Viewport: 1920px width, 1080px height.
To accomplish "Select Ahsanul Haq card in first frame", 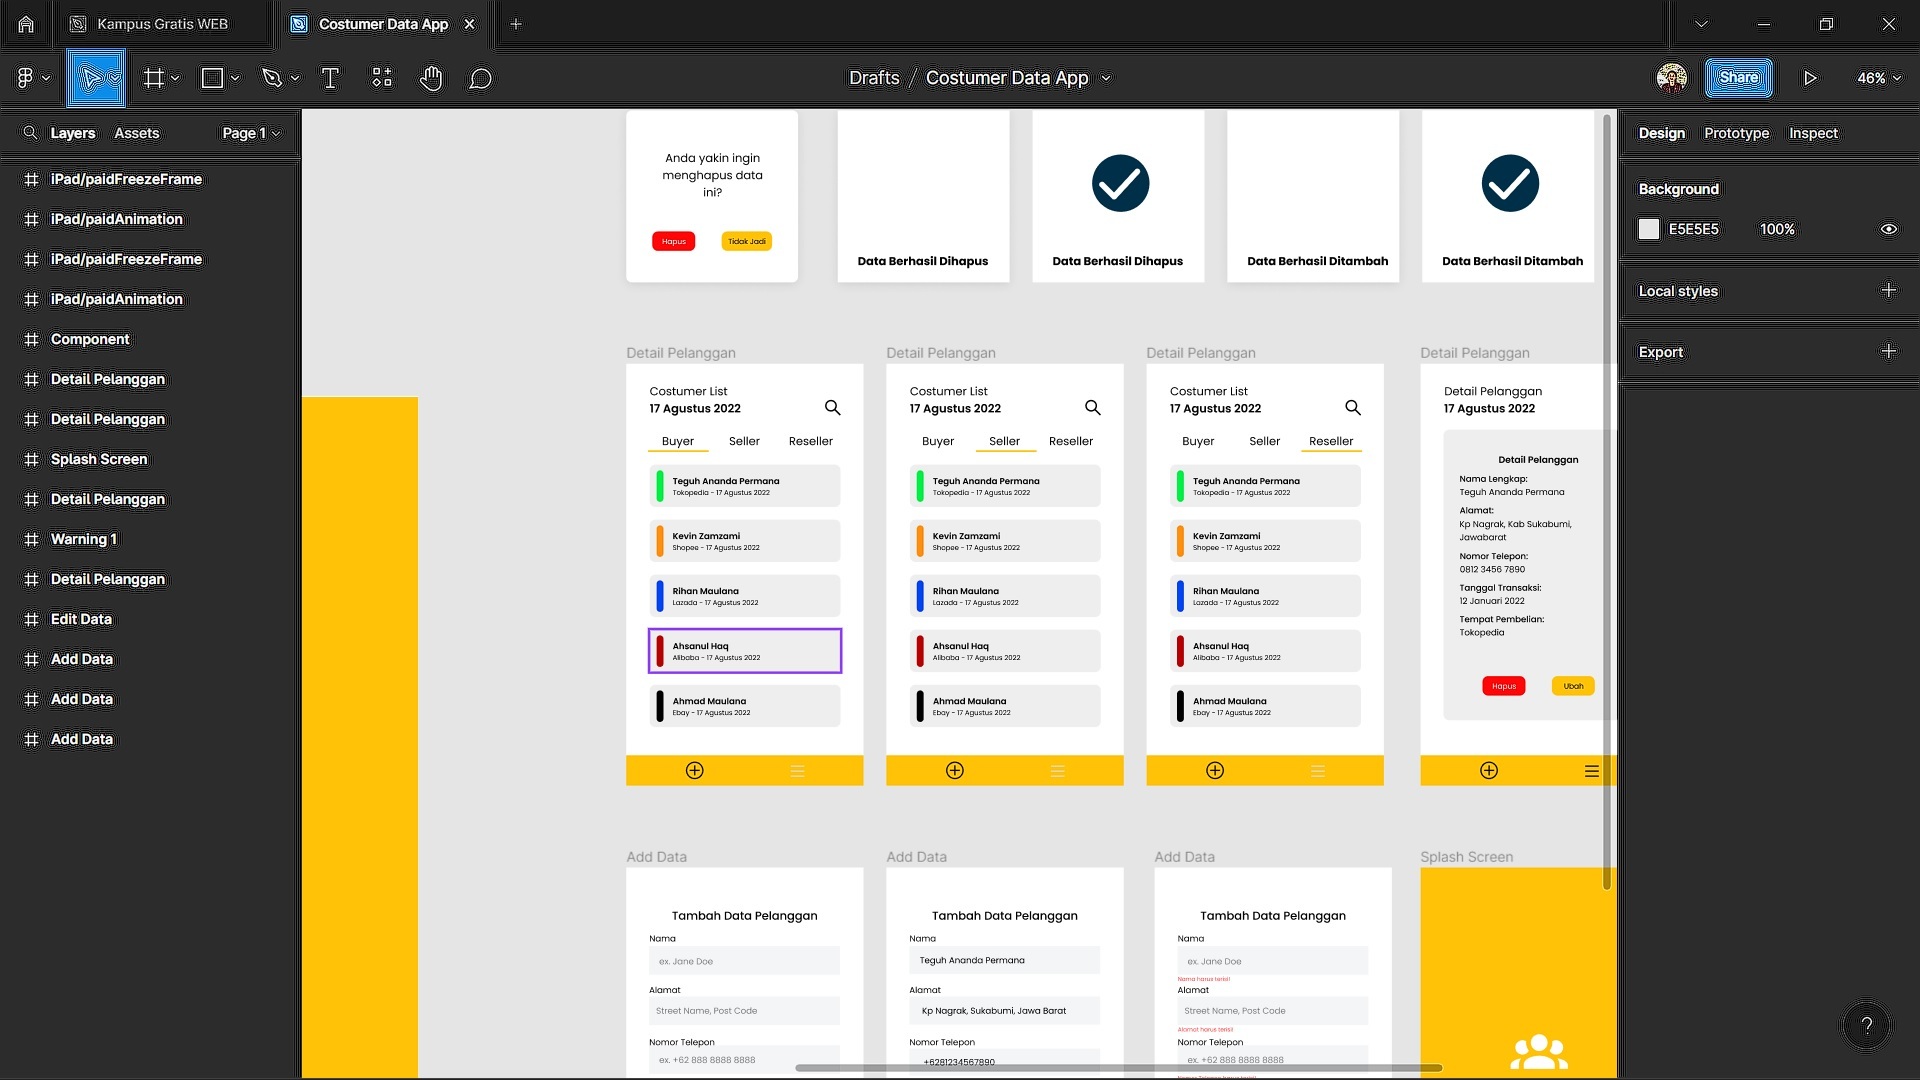I will tap(745, 651).
